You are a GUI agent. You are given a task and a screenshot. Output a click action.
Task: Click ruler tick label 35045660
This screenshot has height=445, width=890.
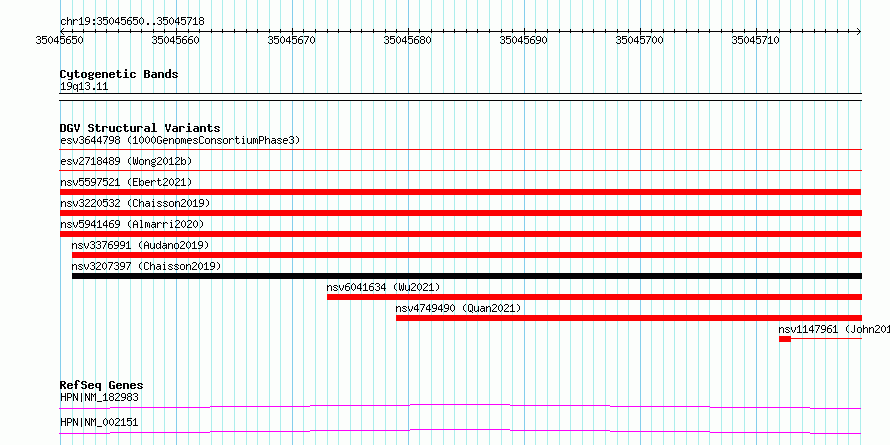click(x=176, y=40)
